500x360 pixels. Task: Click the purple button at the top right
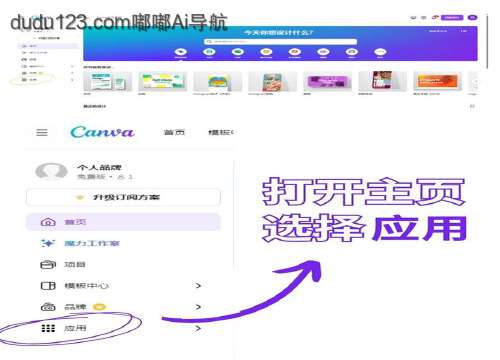click(x=452, y=17)
